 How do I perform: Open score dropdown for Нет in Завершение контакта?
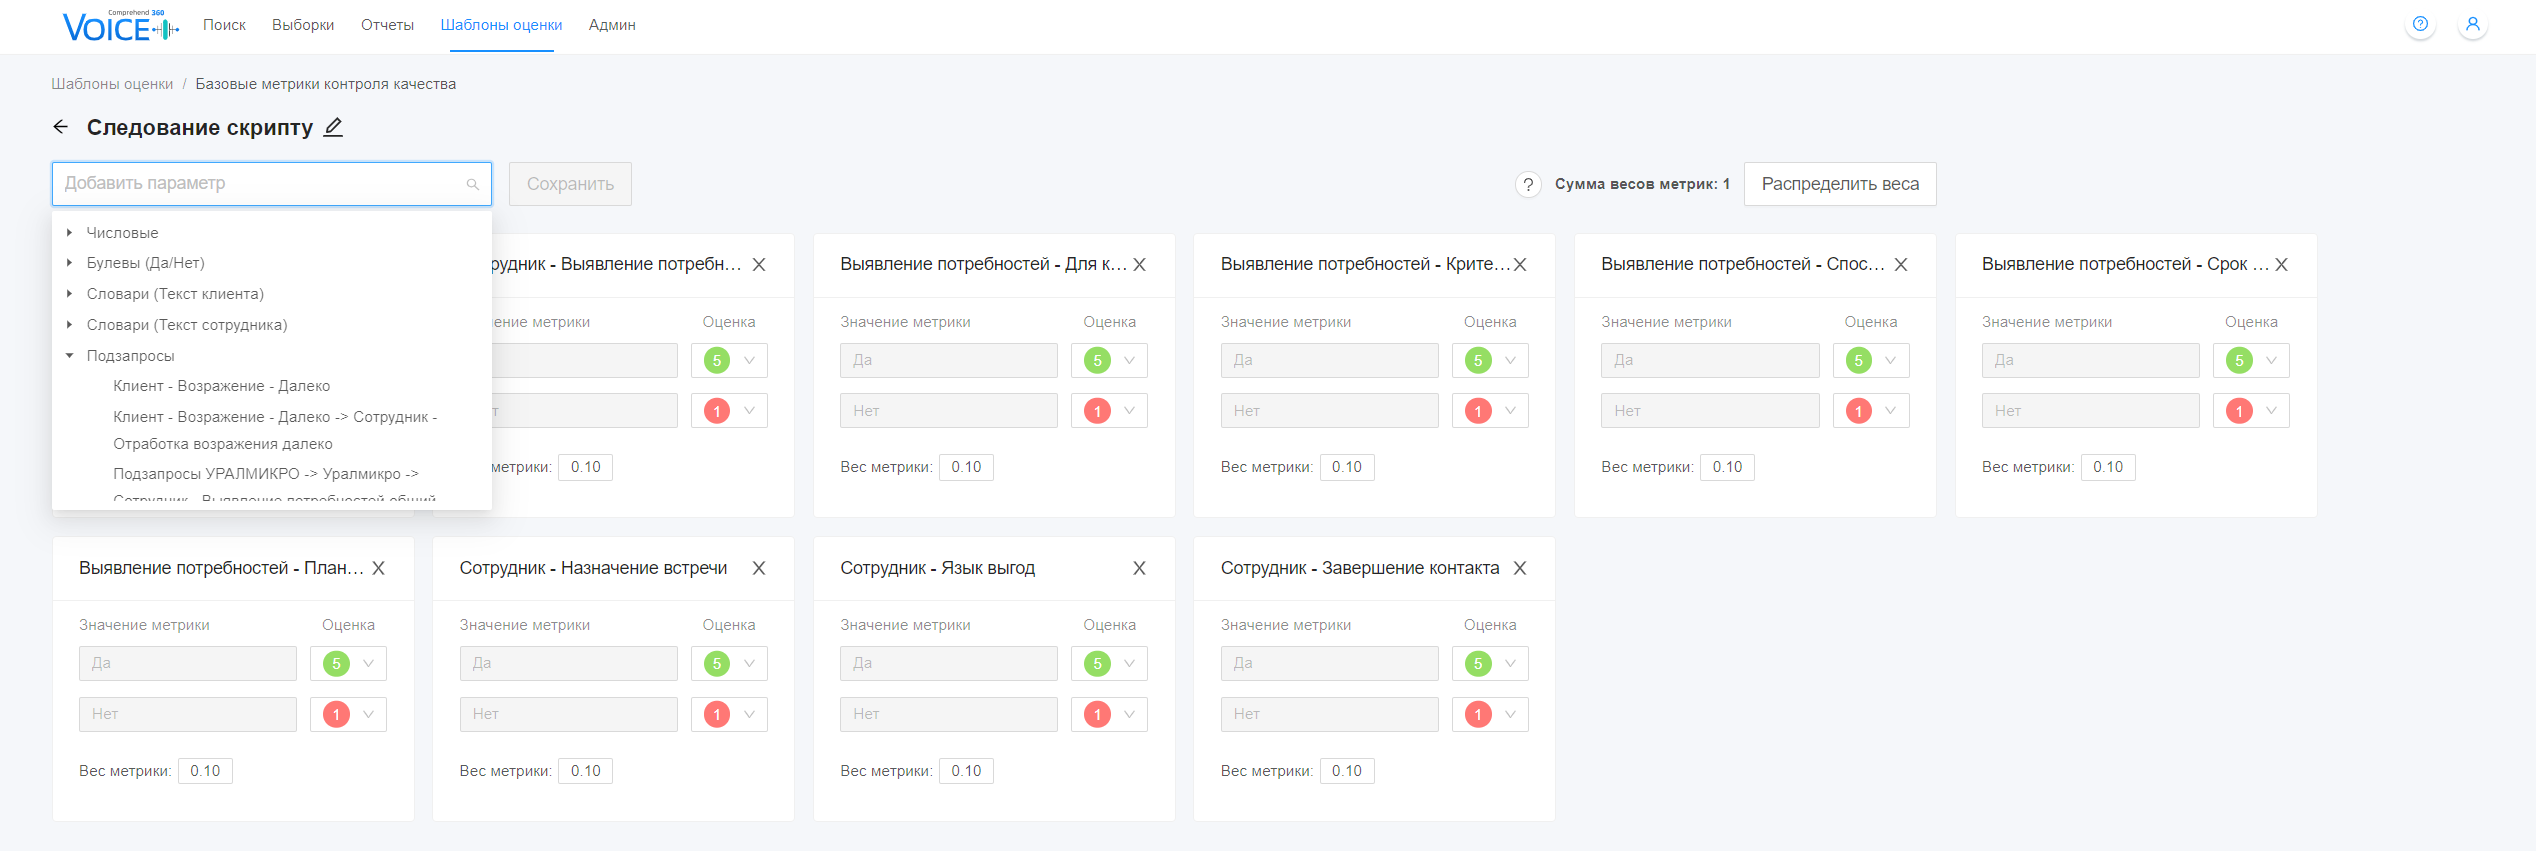pyautogui.click(x=1489, y=714)
